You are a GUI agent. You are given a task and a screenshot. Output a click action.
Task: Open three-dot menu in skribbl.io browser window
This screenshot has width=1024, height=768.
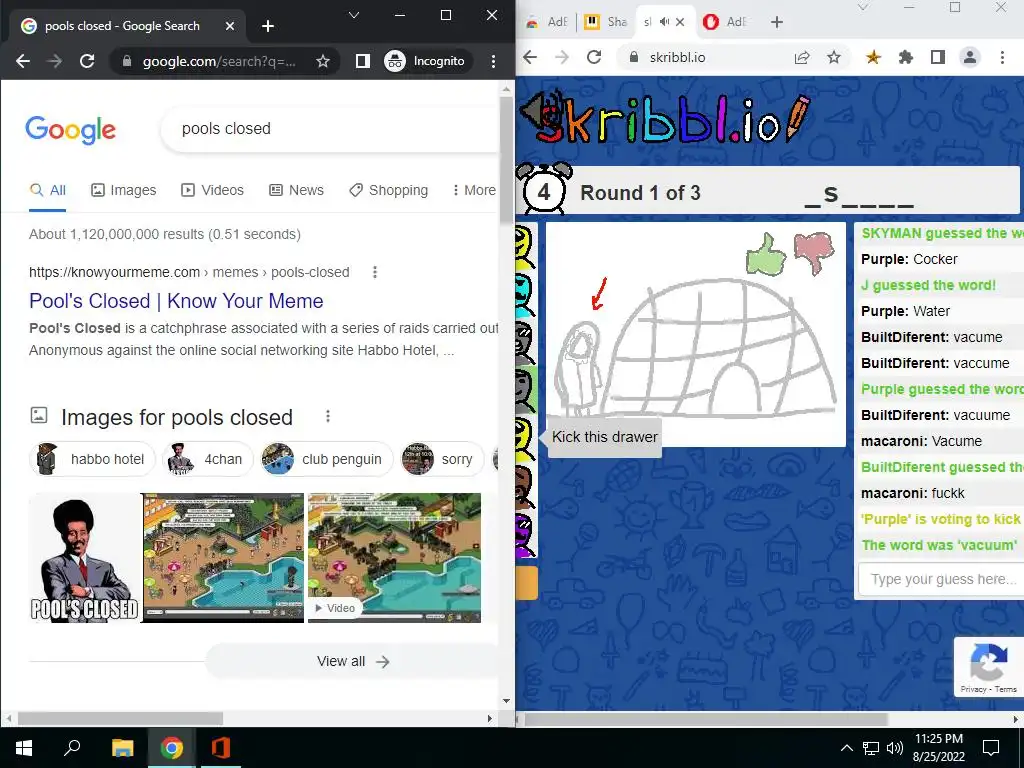click(1002, 57)
